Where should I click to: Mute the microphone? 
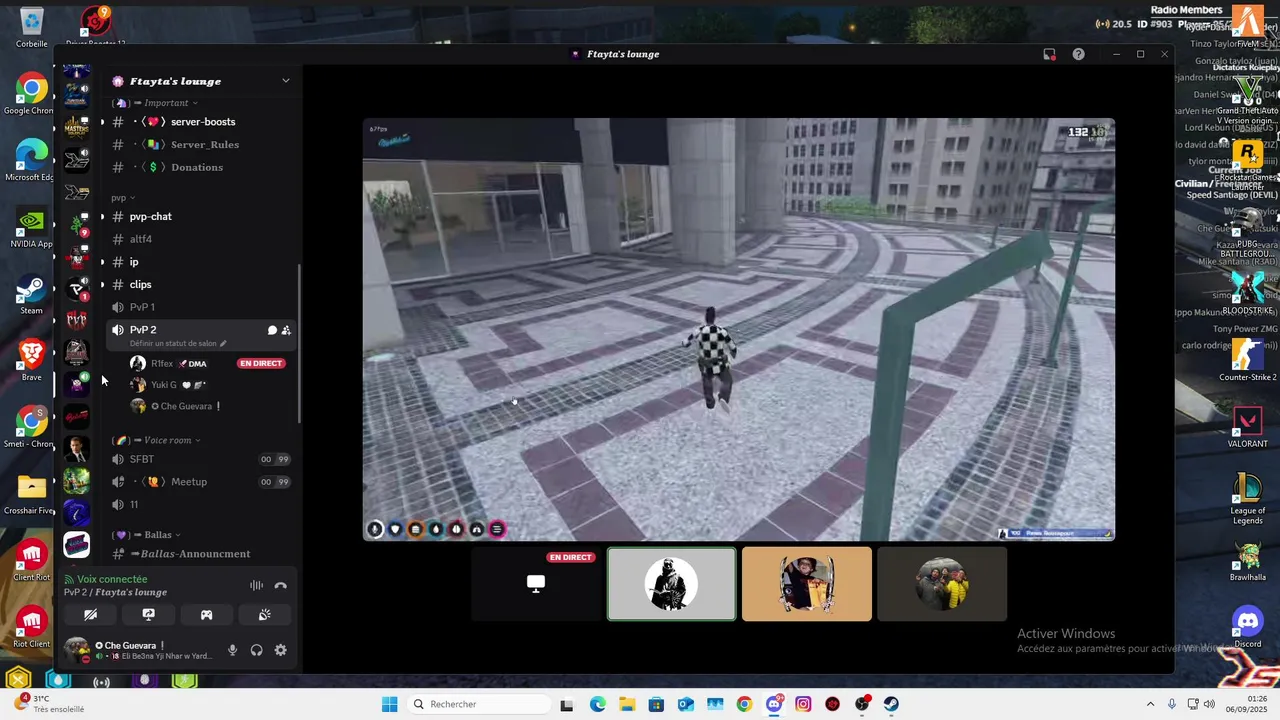coord(232,650)
